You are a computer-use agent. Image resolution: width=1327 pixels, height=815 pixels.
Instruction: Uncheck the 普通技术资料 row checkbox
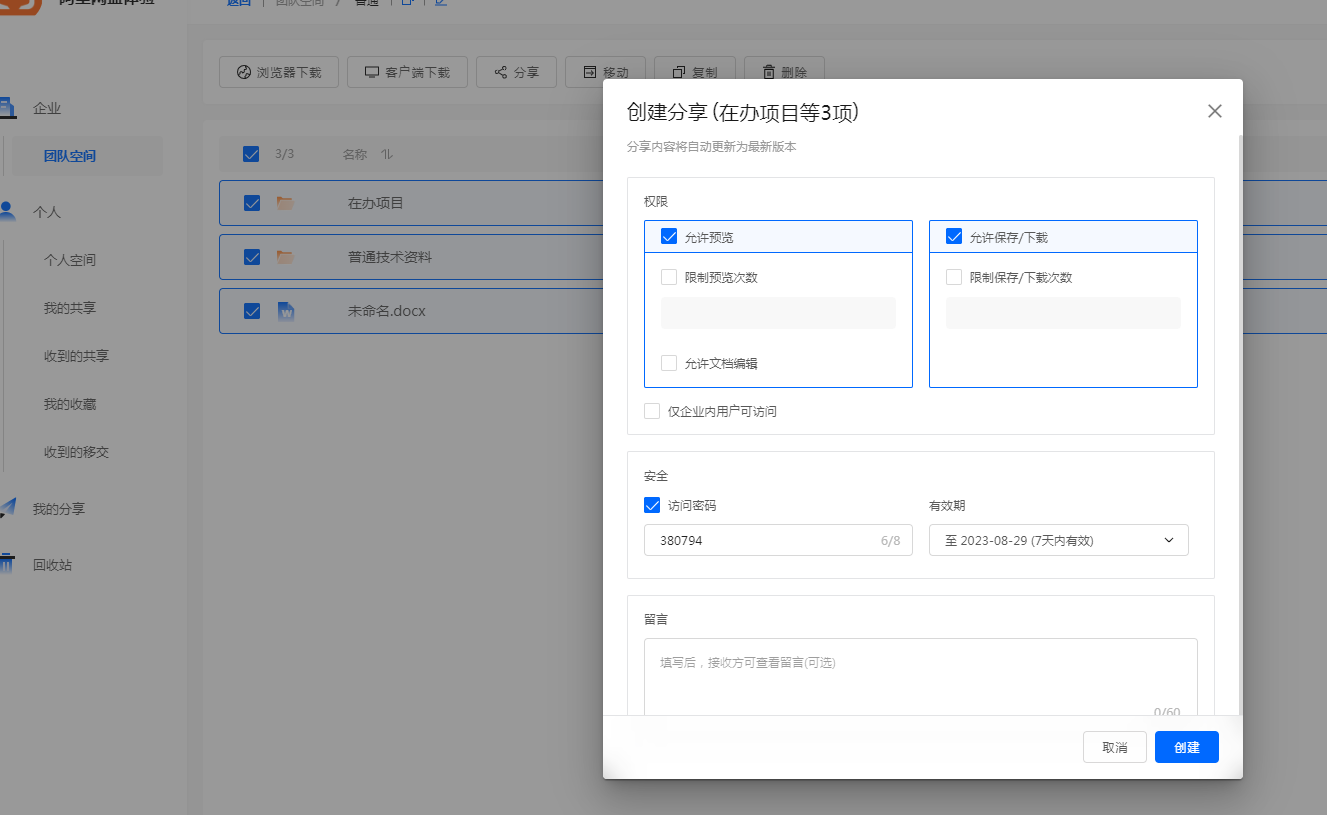click(x=252, y=257)
